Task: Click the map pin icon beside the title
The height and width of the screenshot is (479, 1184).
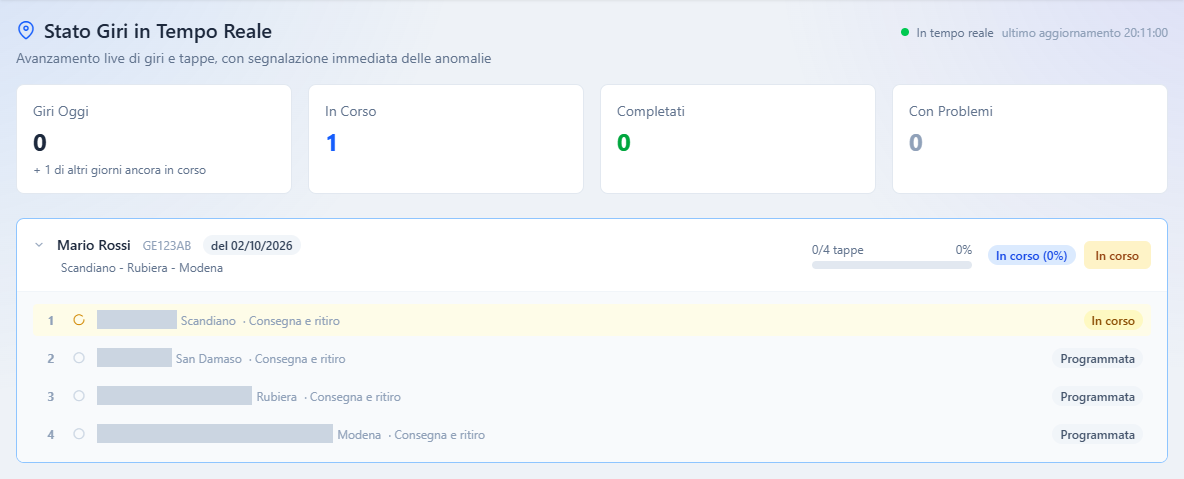Action: coord(26,30)
